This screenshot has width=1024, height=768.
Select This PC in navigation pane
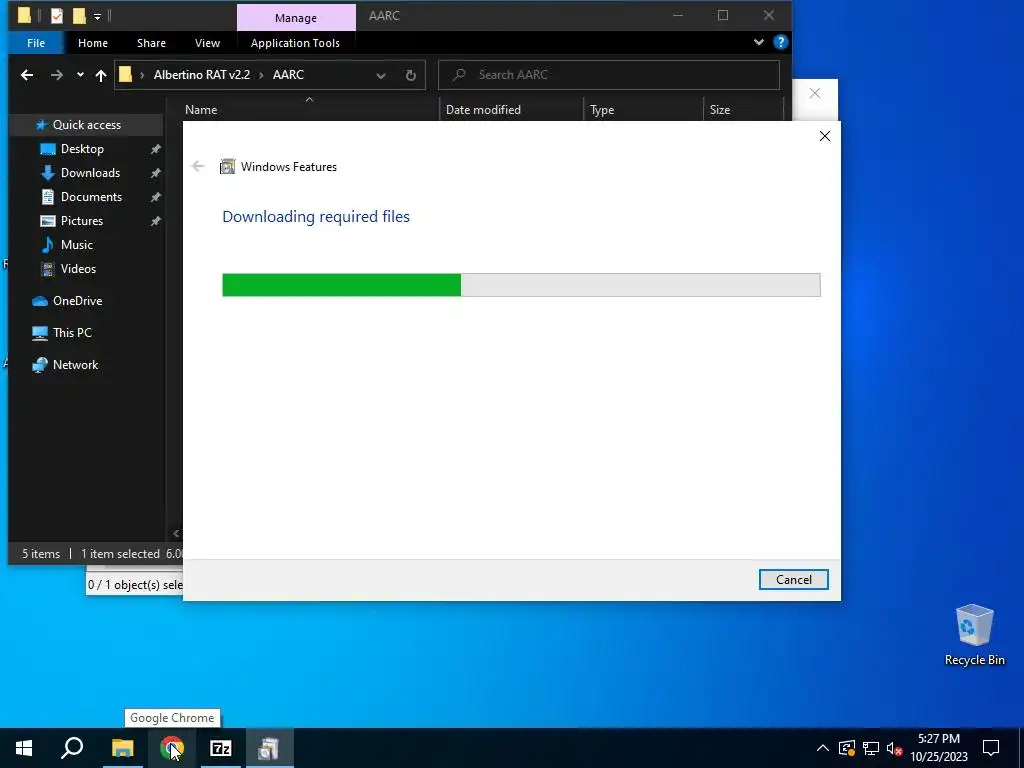click(72, 332)
